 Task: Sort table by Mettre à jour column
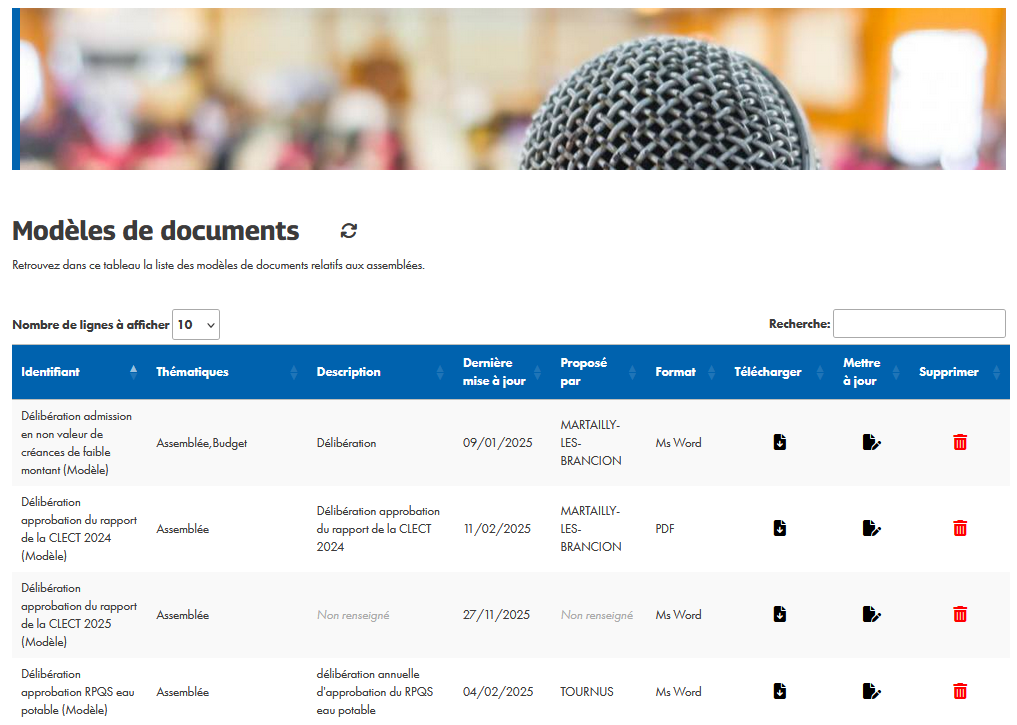[x=871, y=372]
